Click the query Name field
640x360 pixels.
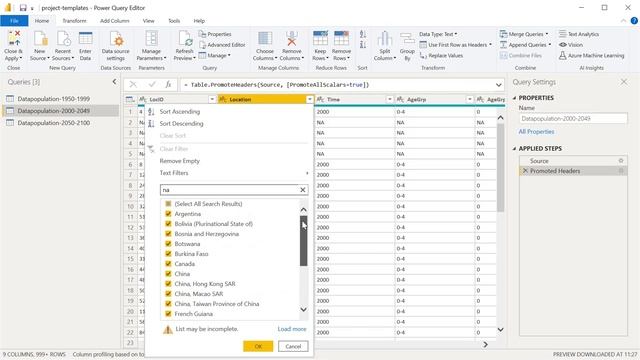point(573,118)
